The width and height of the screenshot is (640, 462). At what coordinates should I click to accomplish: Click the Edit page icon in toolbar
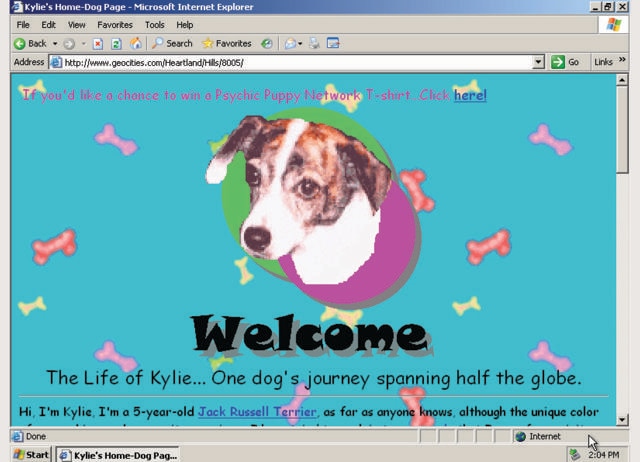333,43
